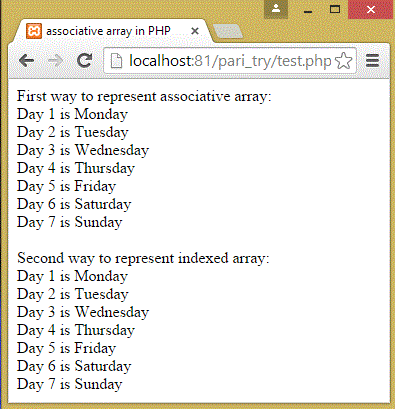Click the last 'Day 7 is Sunday' line
395x409 pixels.
70,384
